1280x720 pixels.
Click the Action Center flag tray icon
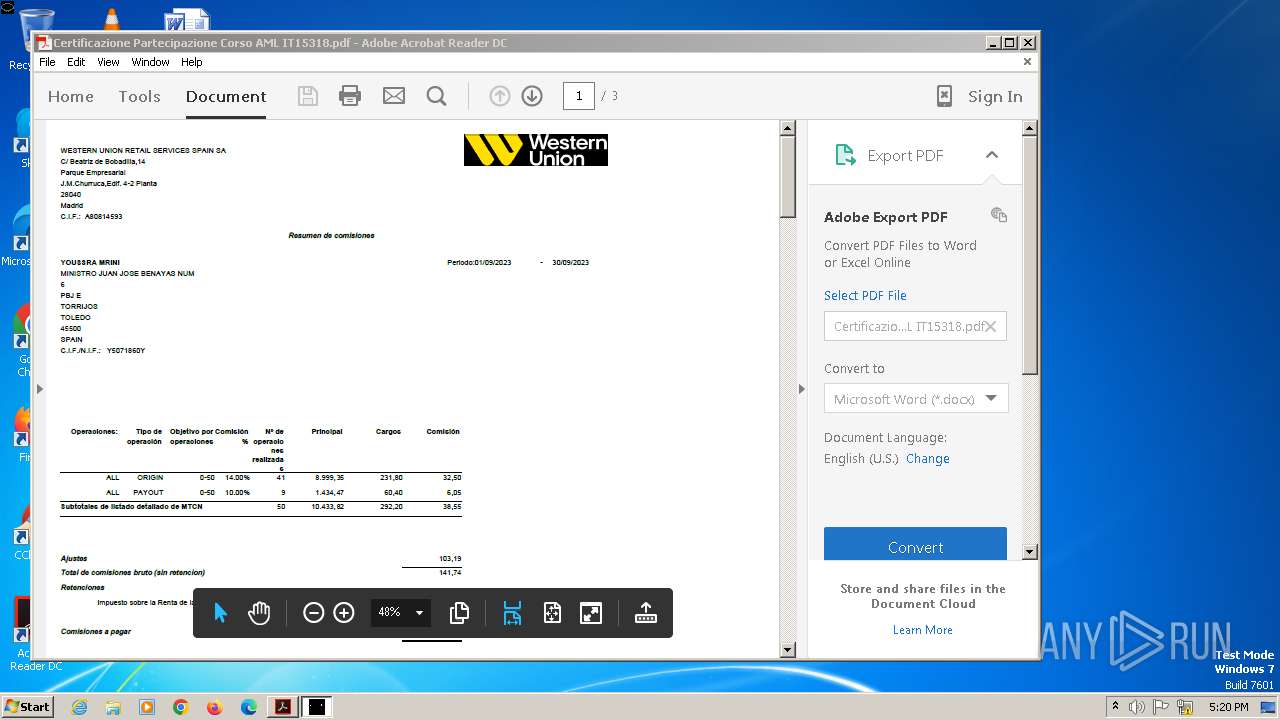[1161, 707]
